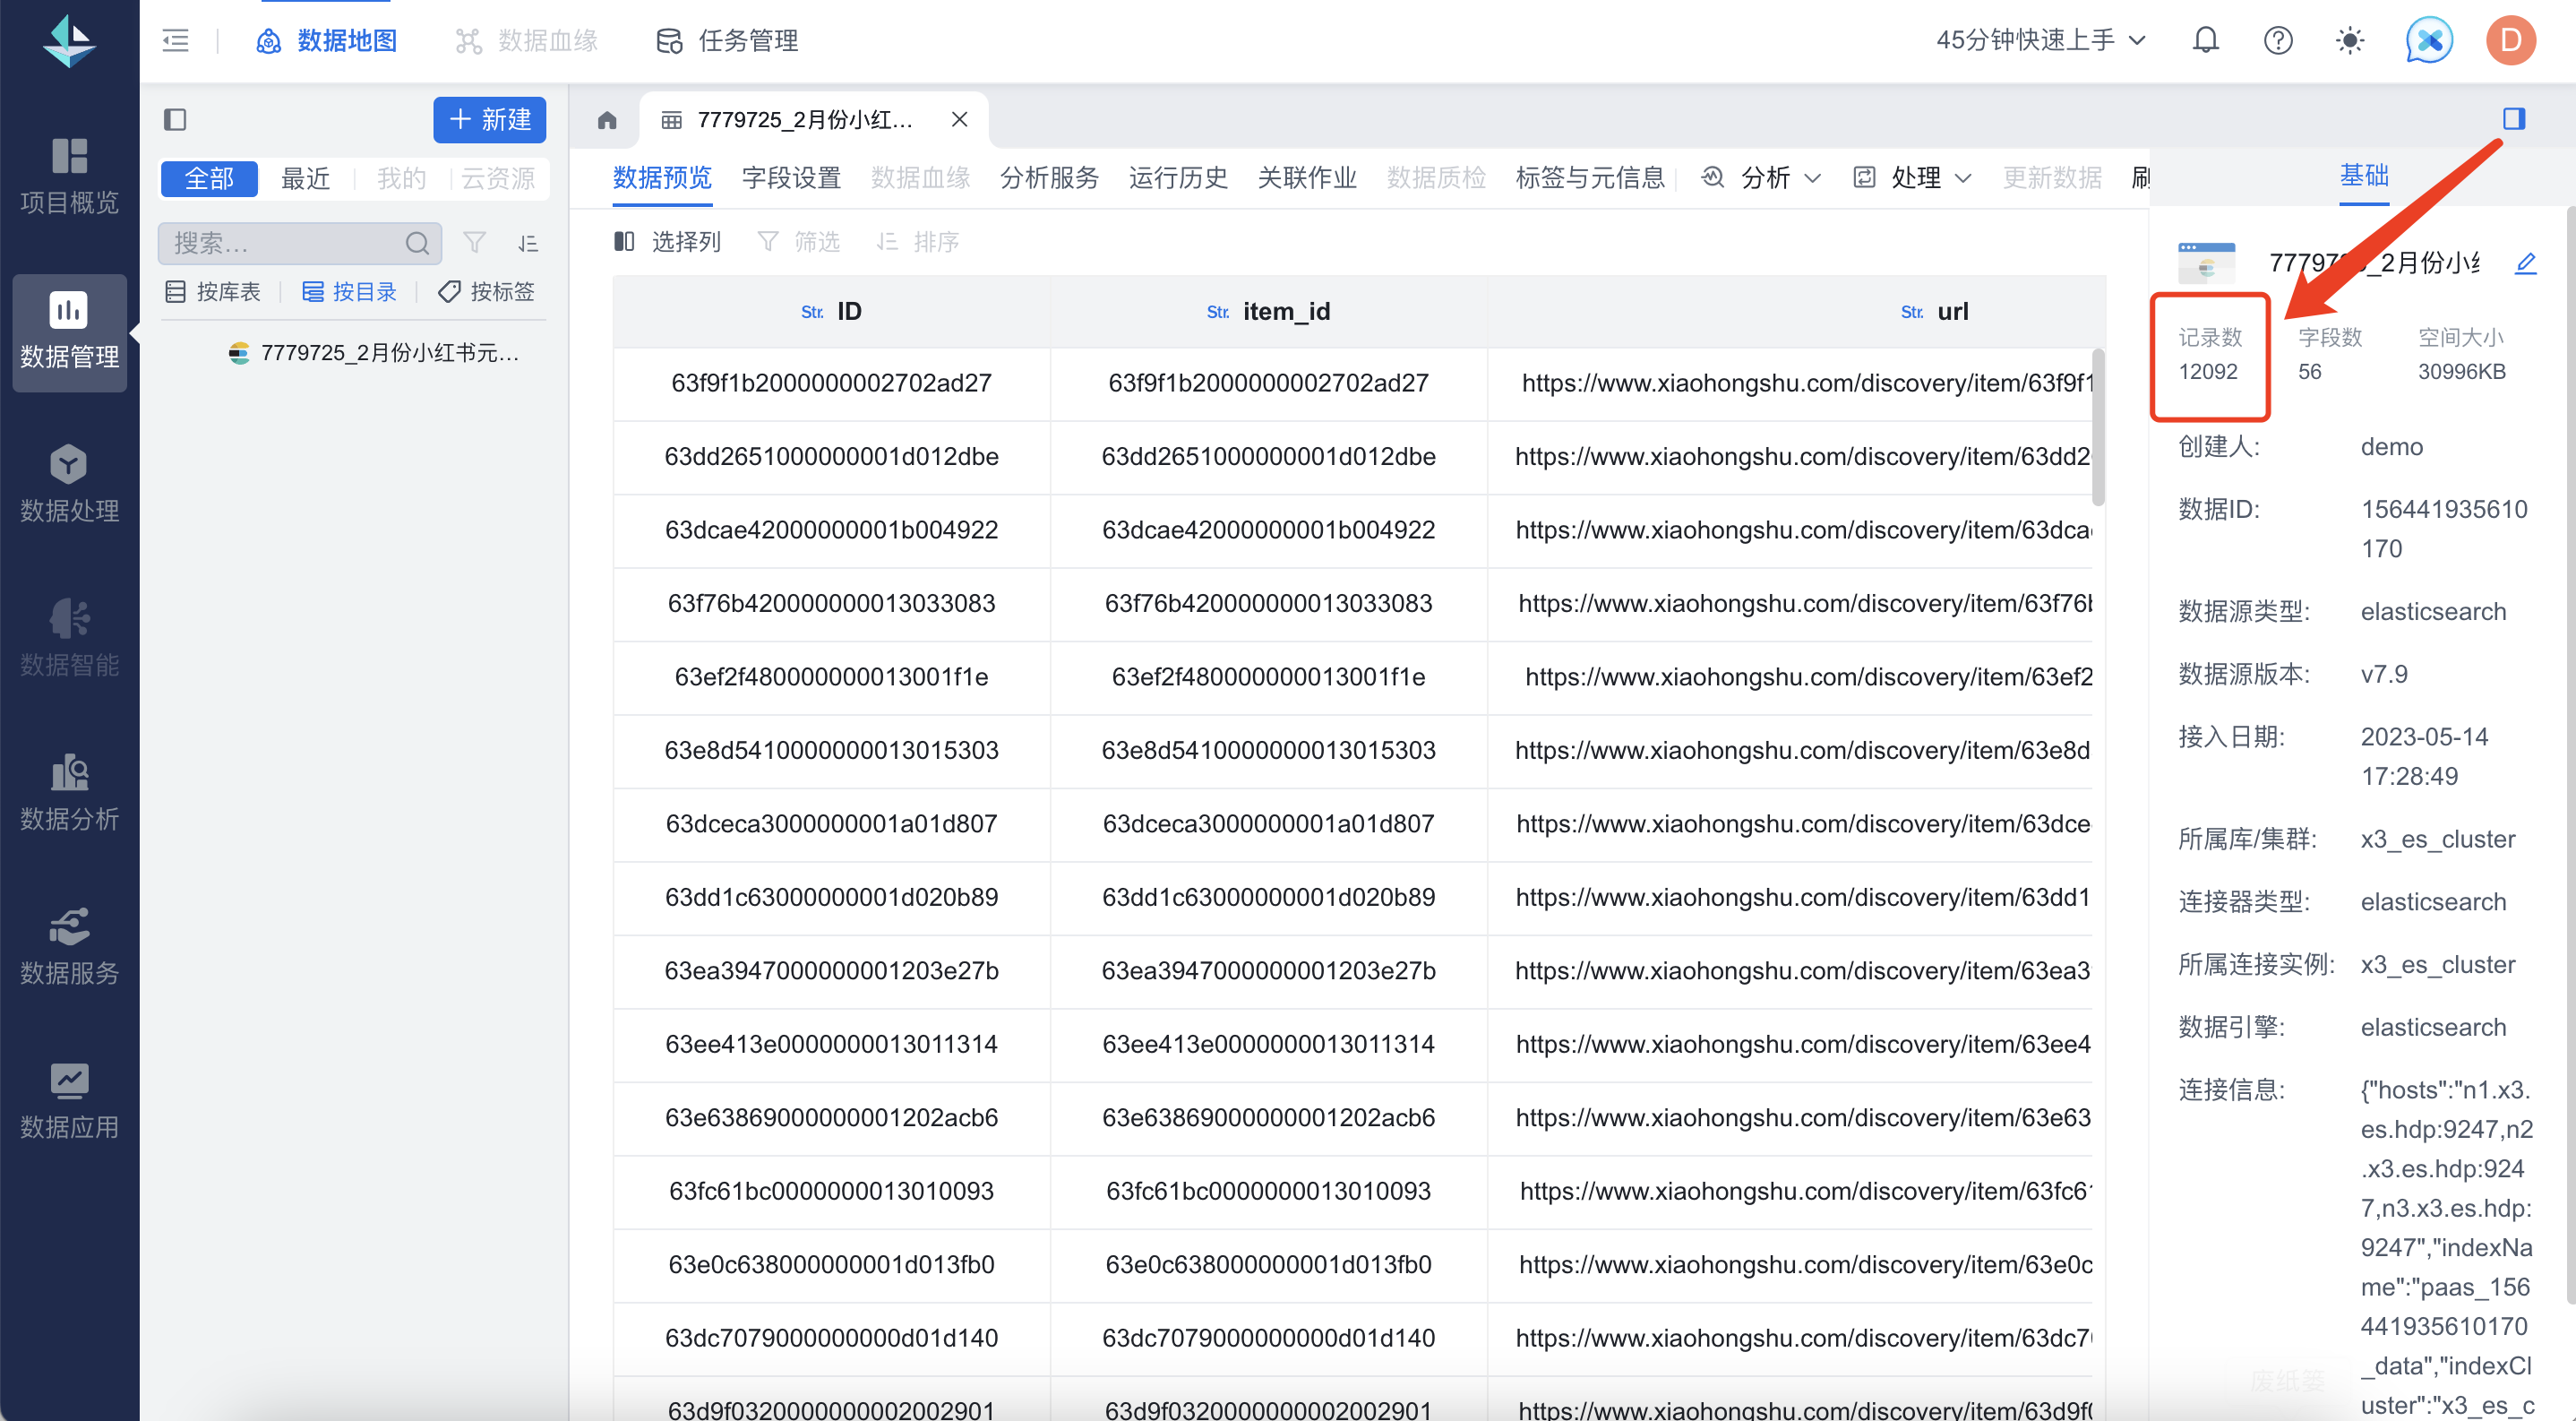Viewport: 2576px width, 1421px height.
Task: Click the 排序 sort tool
Action: pos(917,241)
